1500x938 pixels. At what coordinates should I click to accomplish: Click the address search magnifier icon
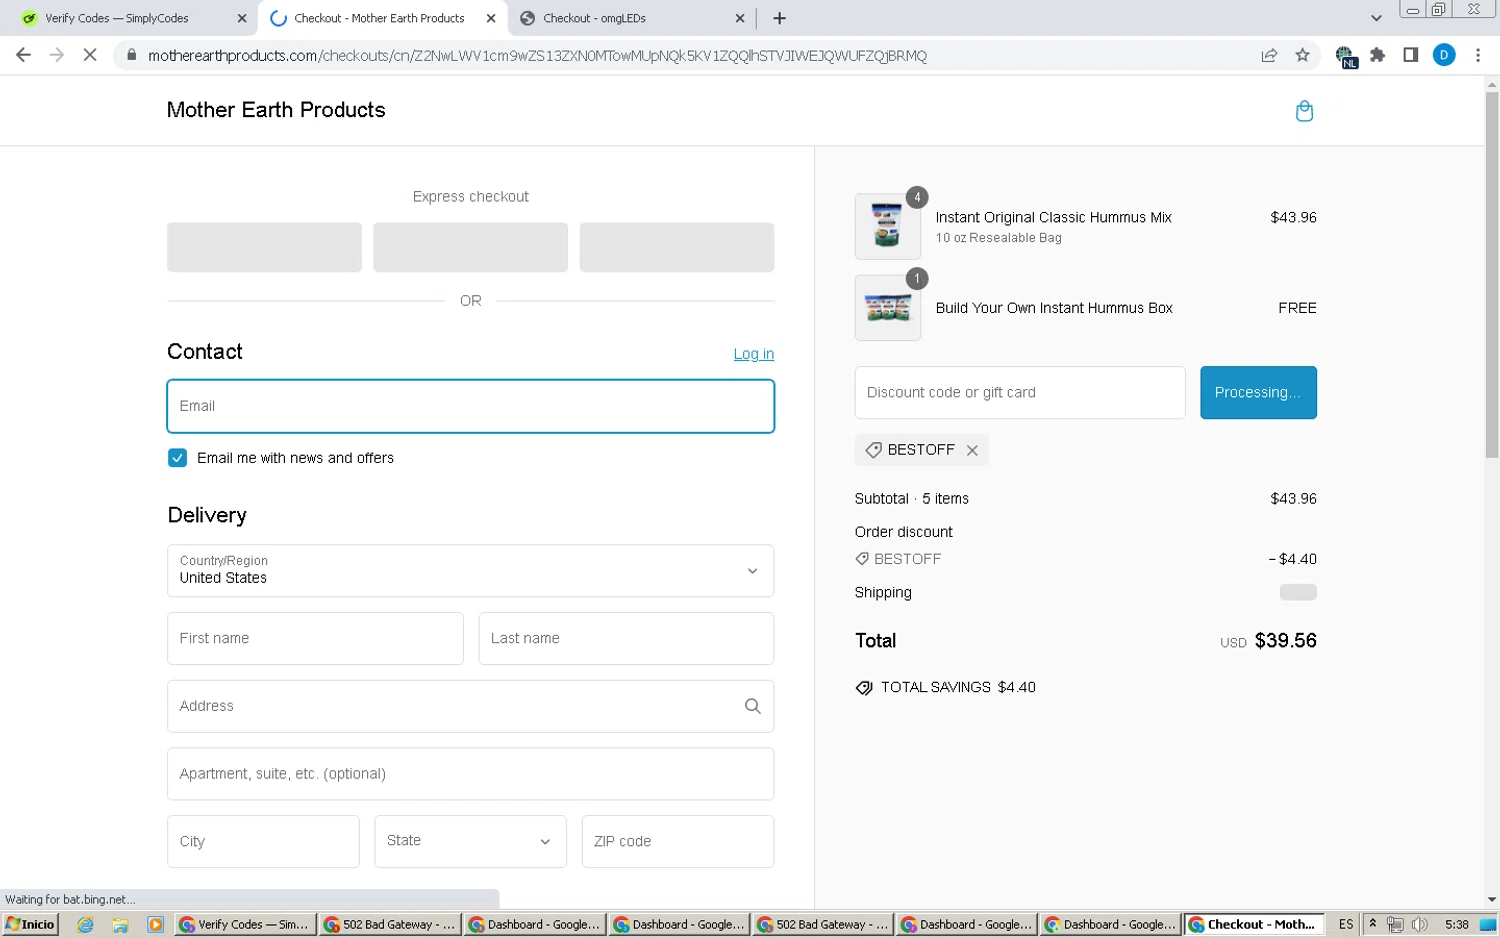[x=753, y=706]
